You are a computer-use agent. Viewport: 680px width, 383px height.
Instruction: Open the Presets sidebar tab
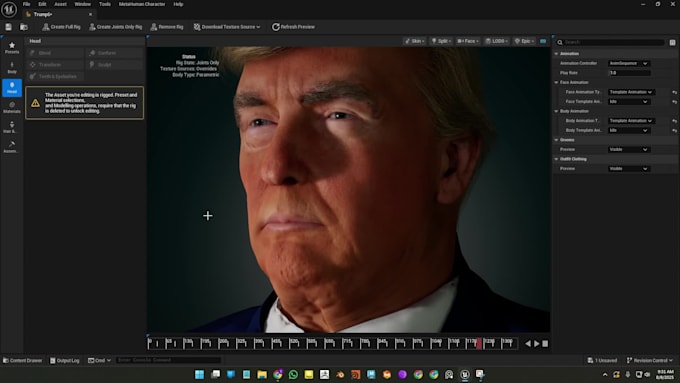[12, 48]
